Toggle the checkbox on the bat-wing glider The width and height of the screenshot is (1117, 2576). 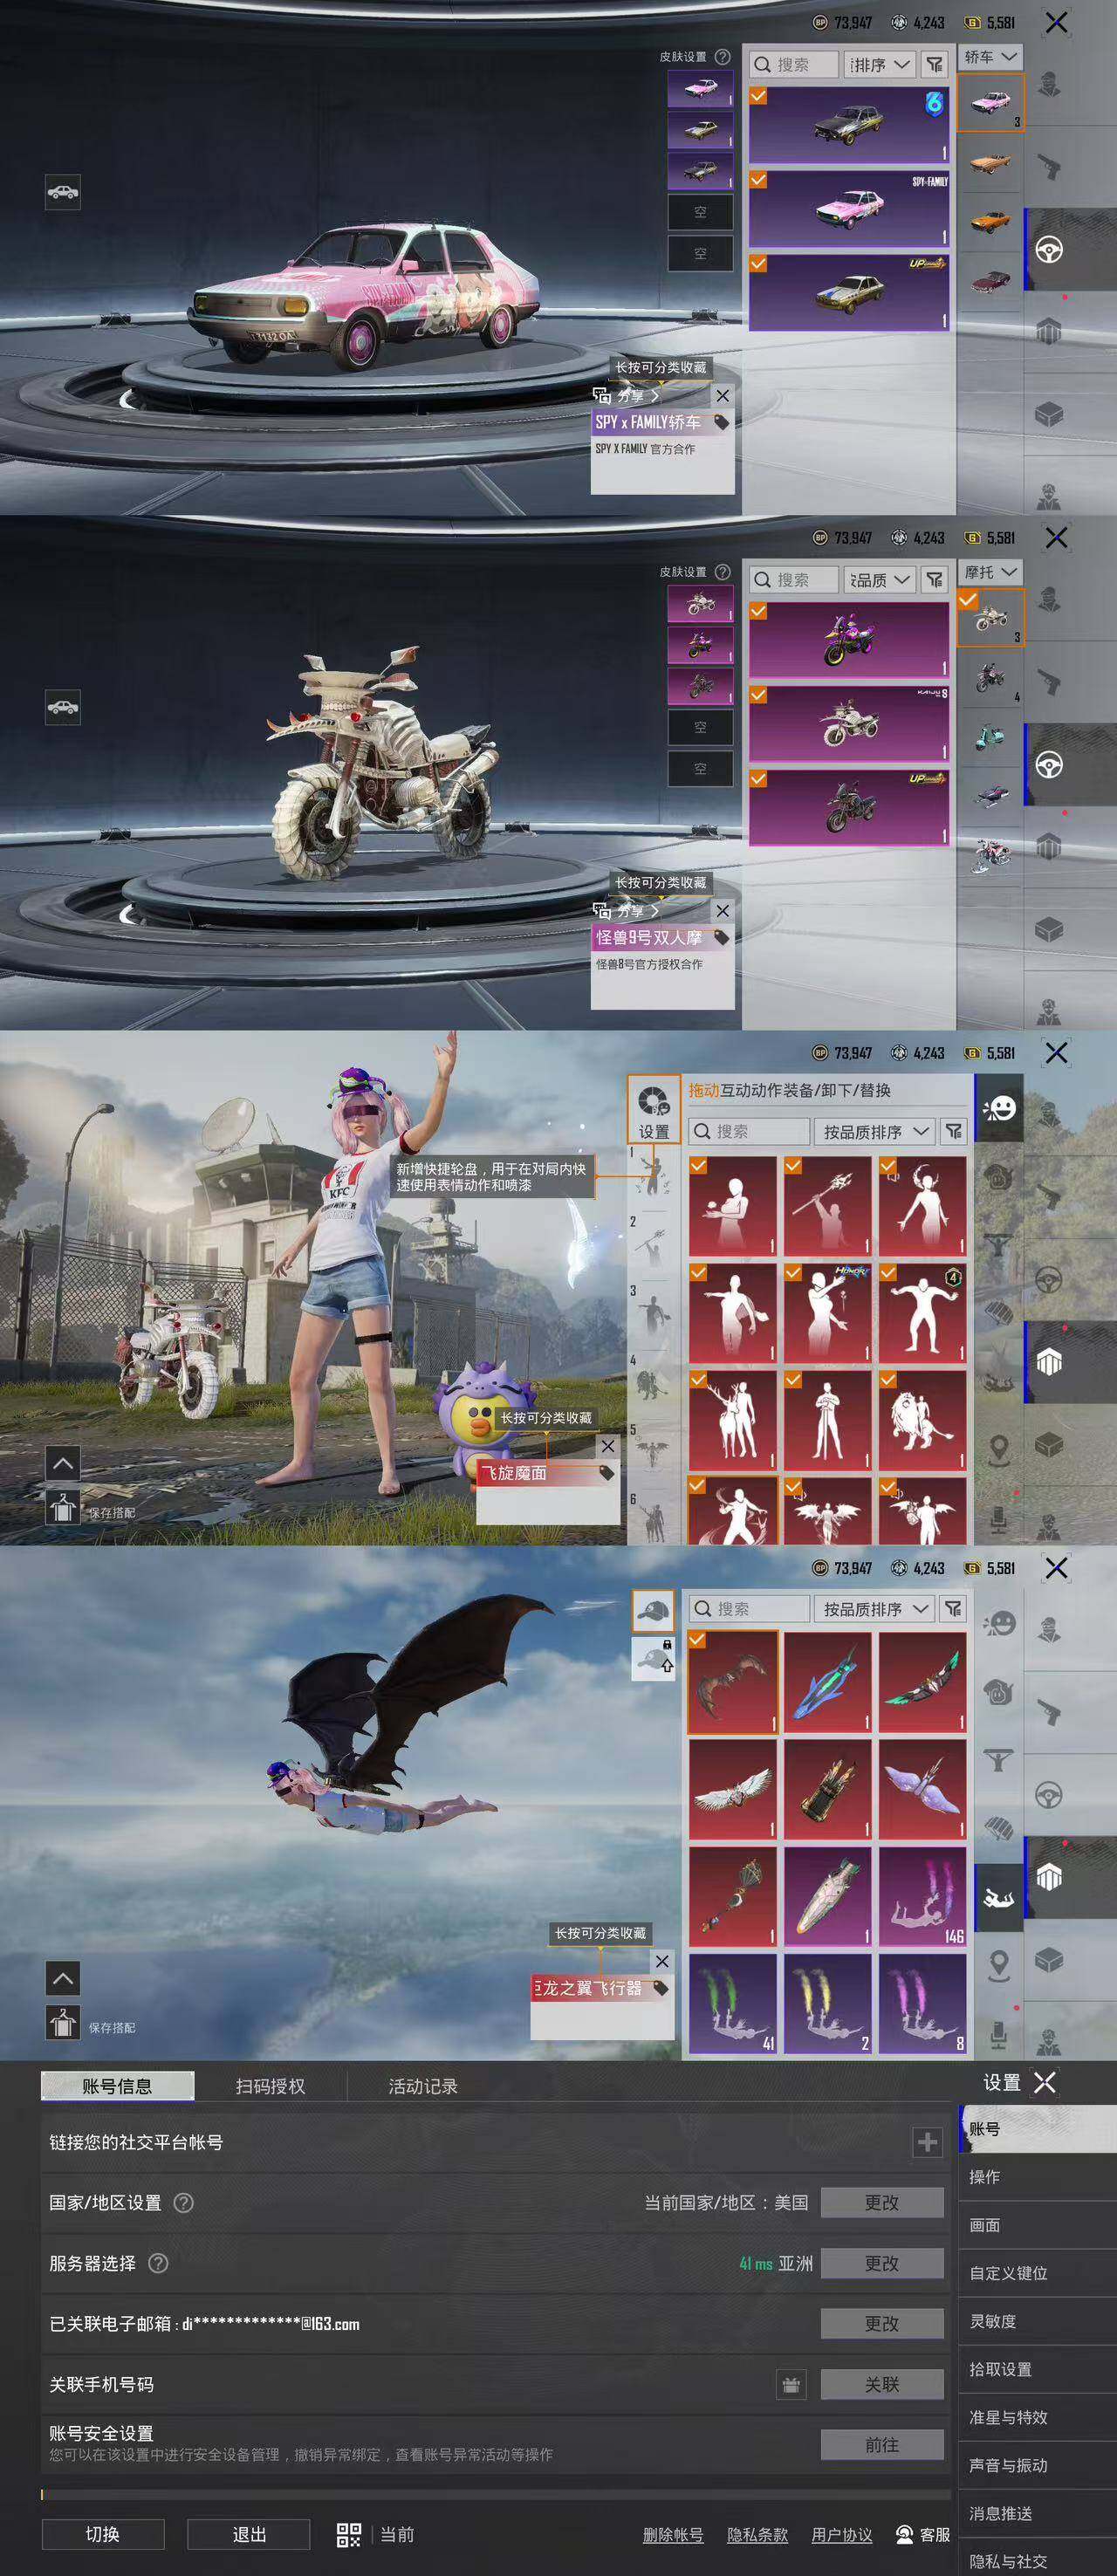pos(698,1640)
